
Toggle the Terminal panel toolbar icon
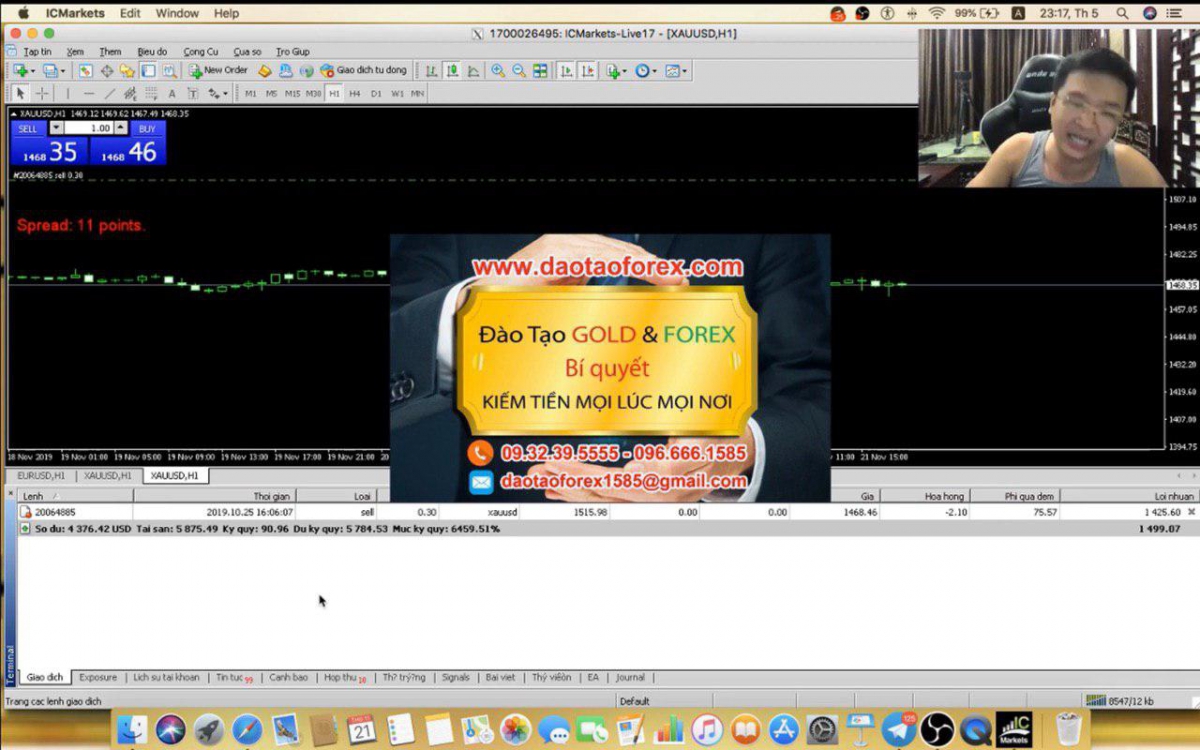coord(148,71)
